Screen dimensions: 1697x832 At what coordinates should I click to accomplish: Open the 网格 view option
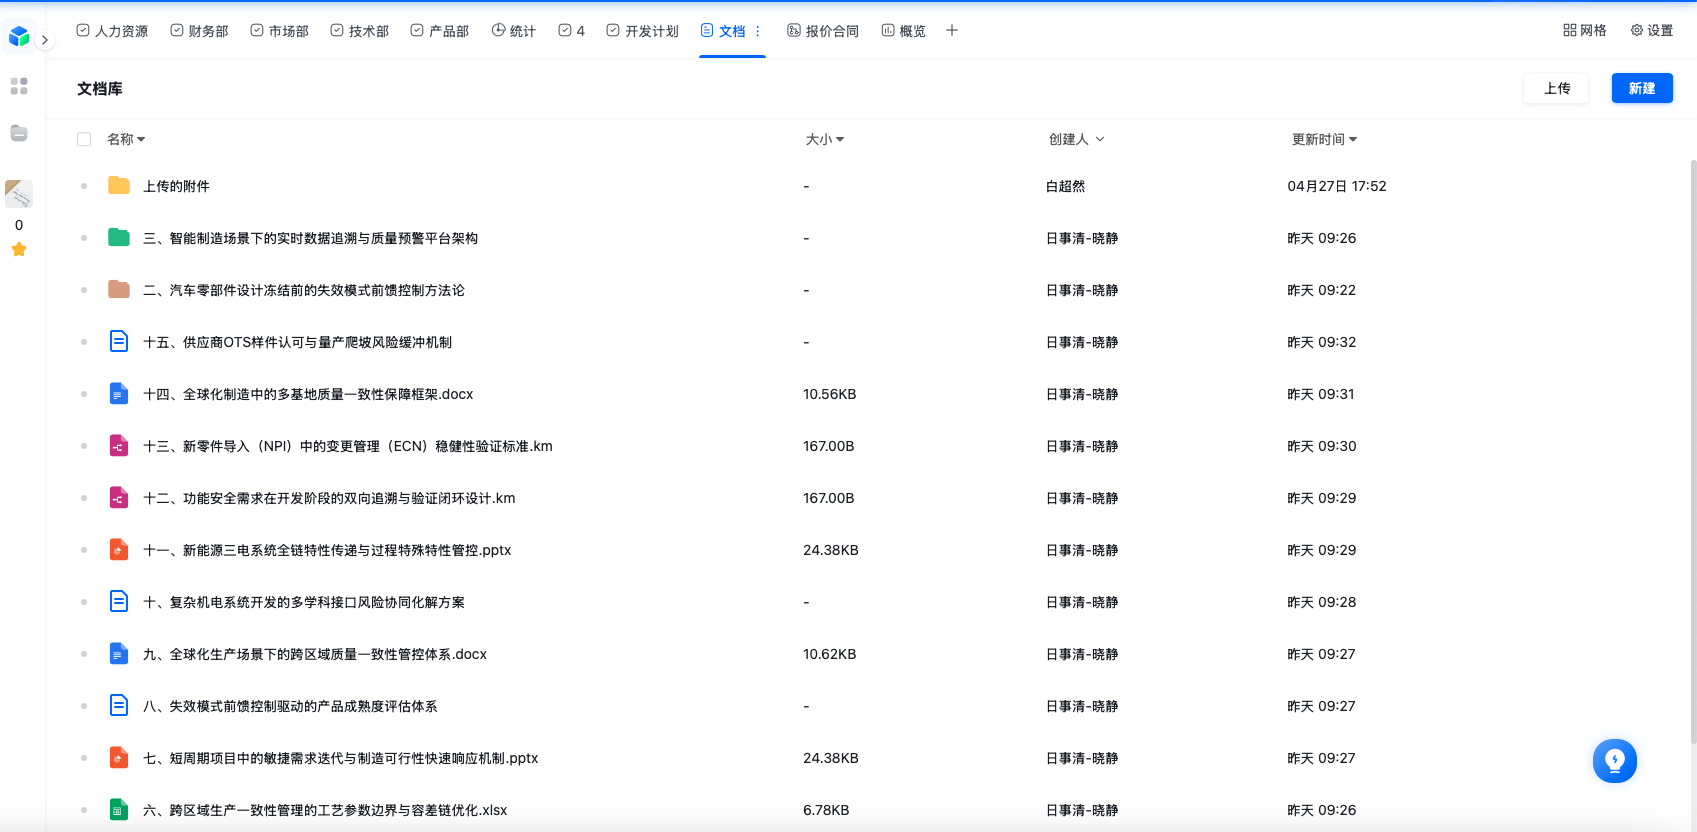(1584, 31)
